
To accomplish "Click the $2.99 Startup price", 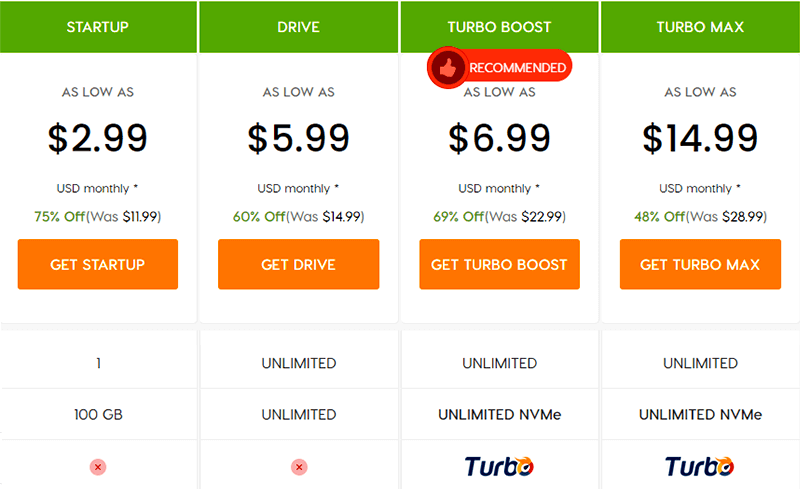I will coord(98,138).
